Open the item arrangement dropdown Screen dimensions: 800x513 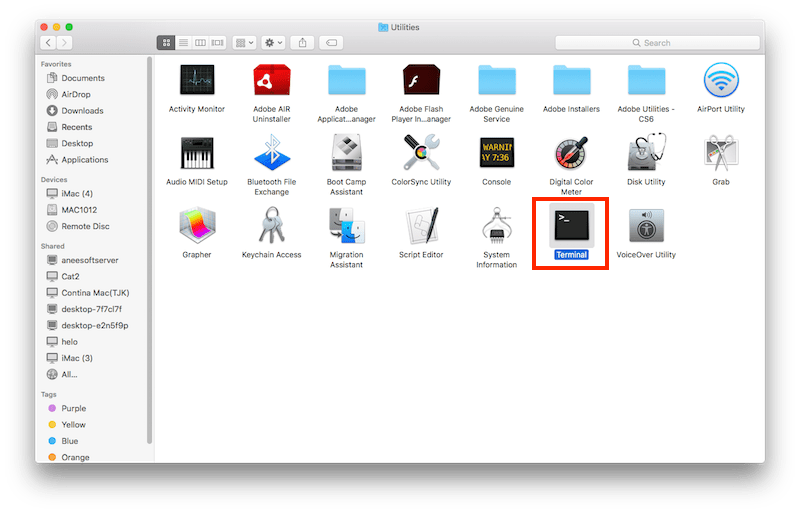244,43
